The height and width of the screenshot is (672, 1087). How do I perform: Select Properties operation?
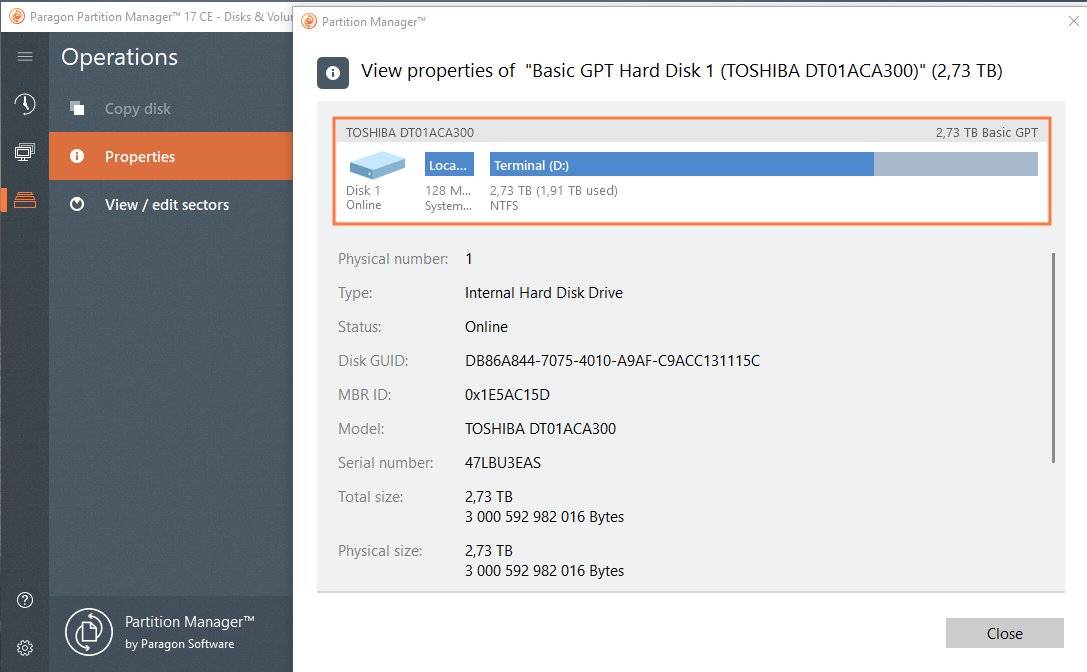click(x=171, y=156)
